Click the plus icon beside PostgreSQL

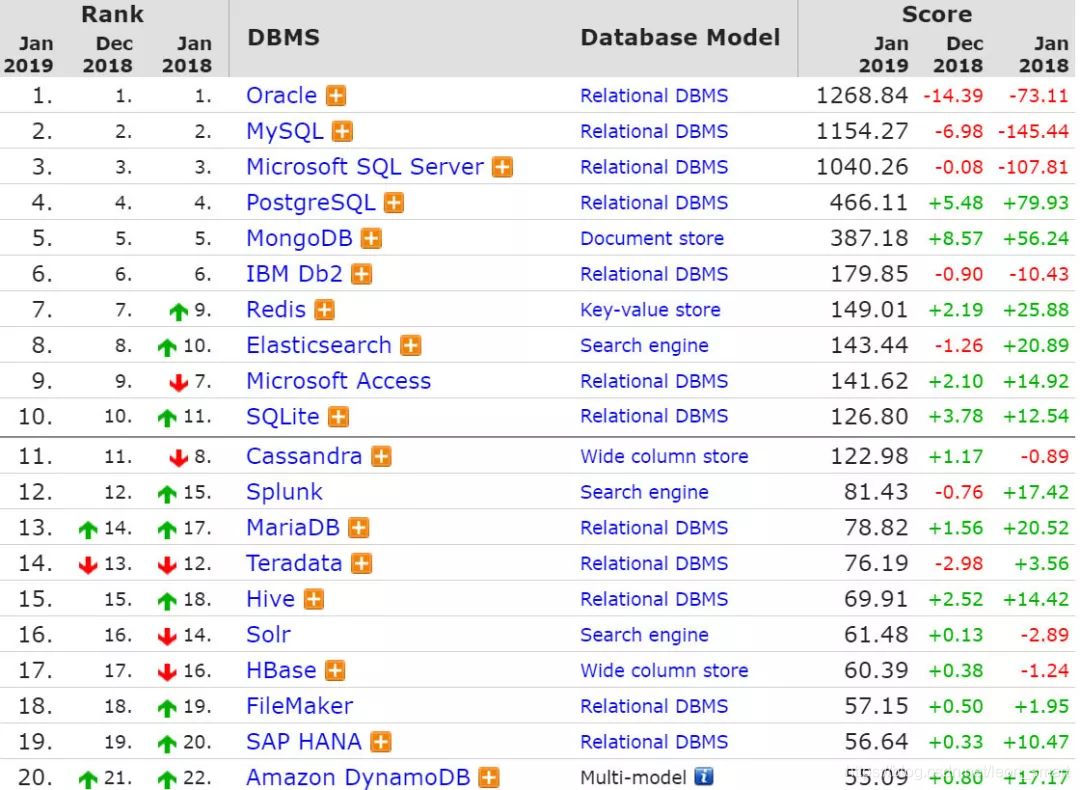point(394,203)
